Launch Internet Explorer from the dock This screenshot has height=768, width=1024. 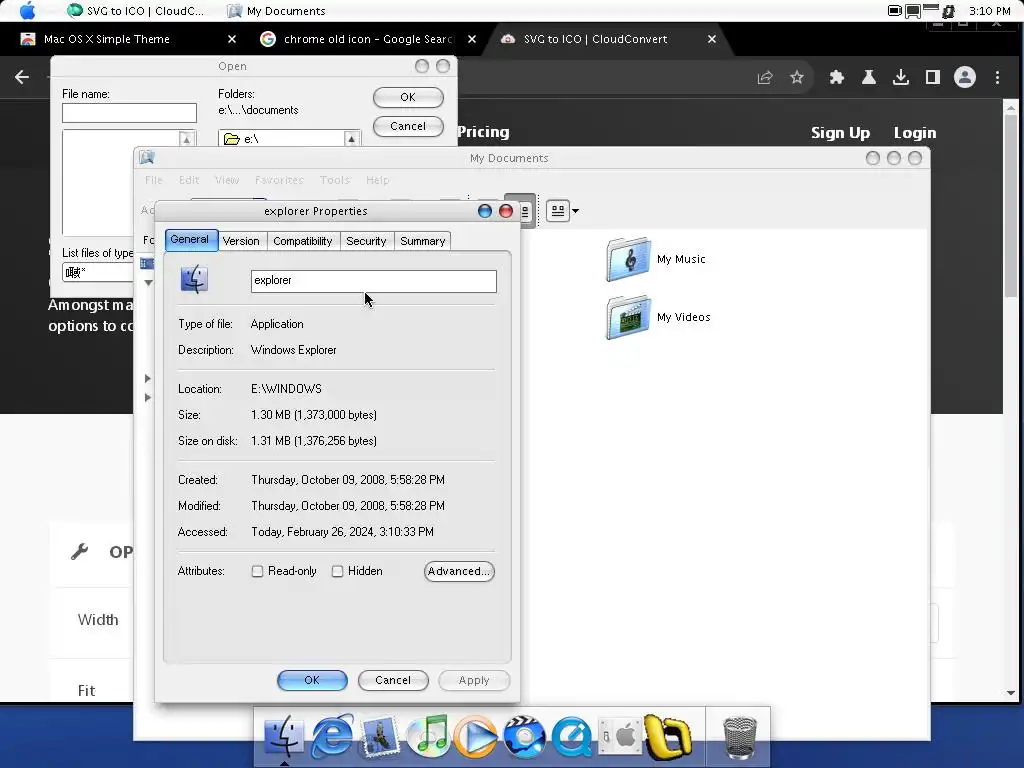point(332,737)
